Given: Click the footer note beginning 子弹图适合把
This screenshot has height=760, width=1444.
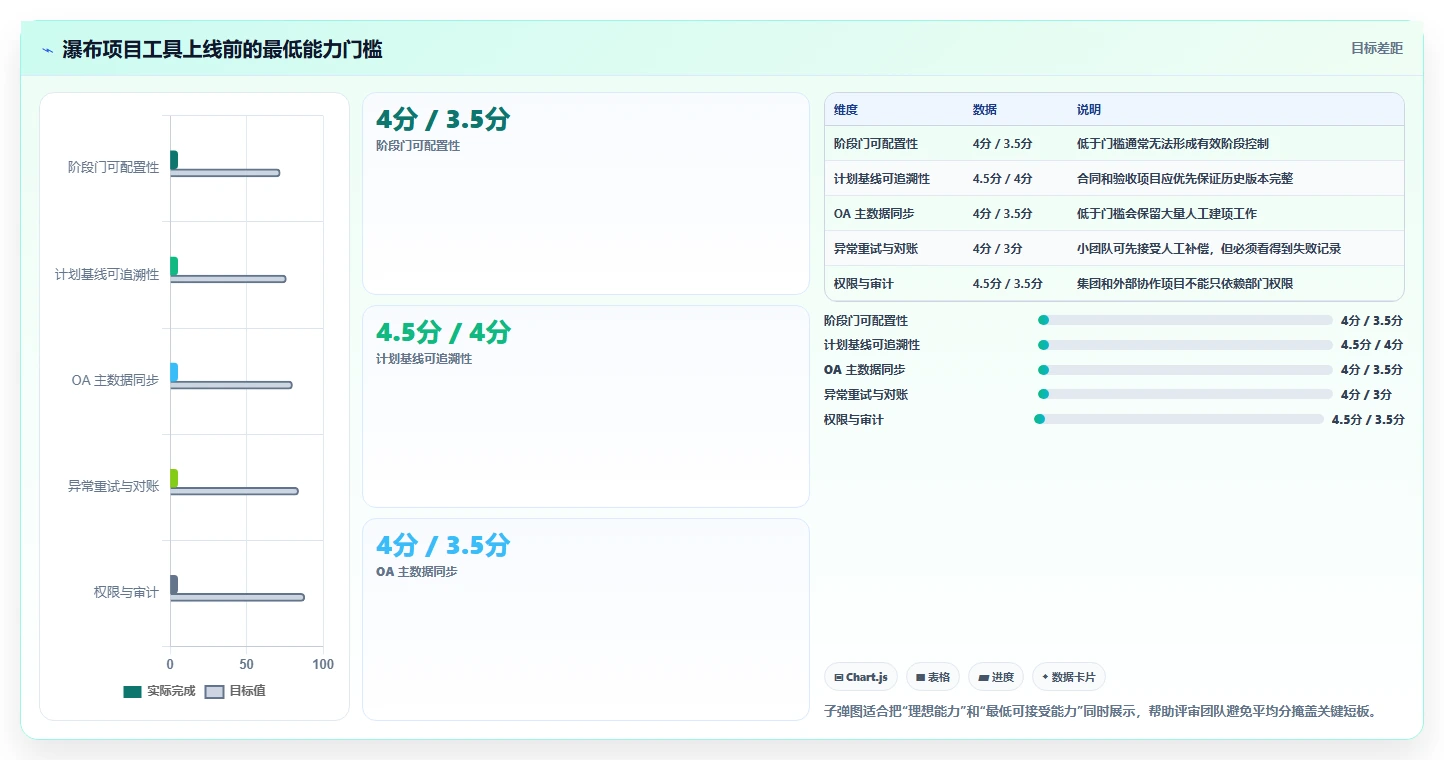Looking at the screenshot, I should coord(1101,712).
